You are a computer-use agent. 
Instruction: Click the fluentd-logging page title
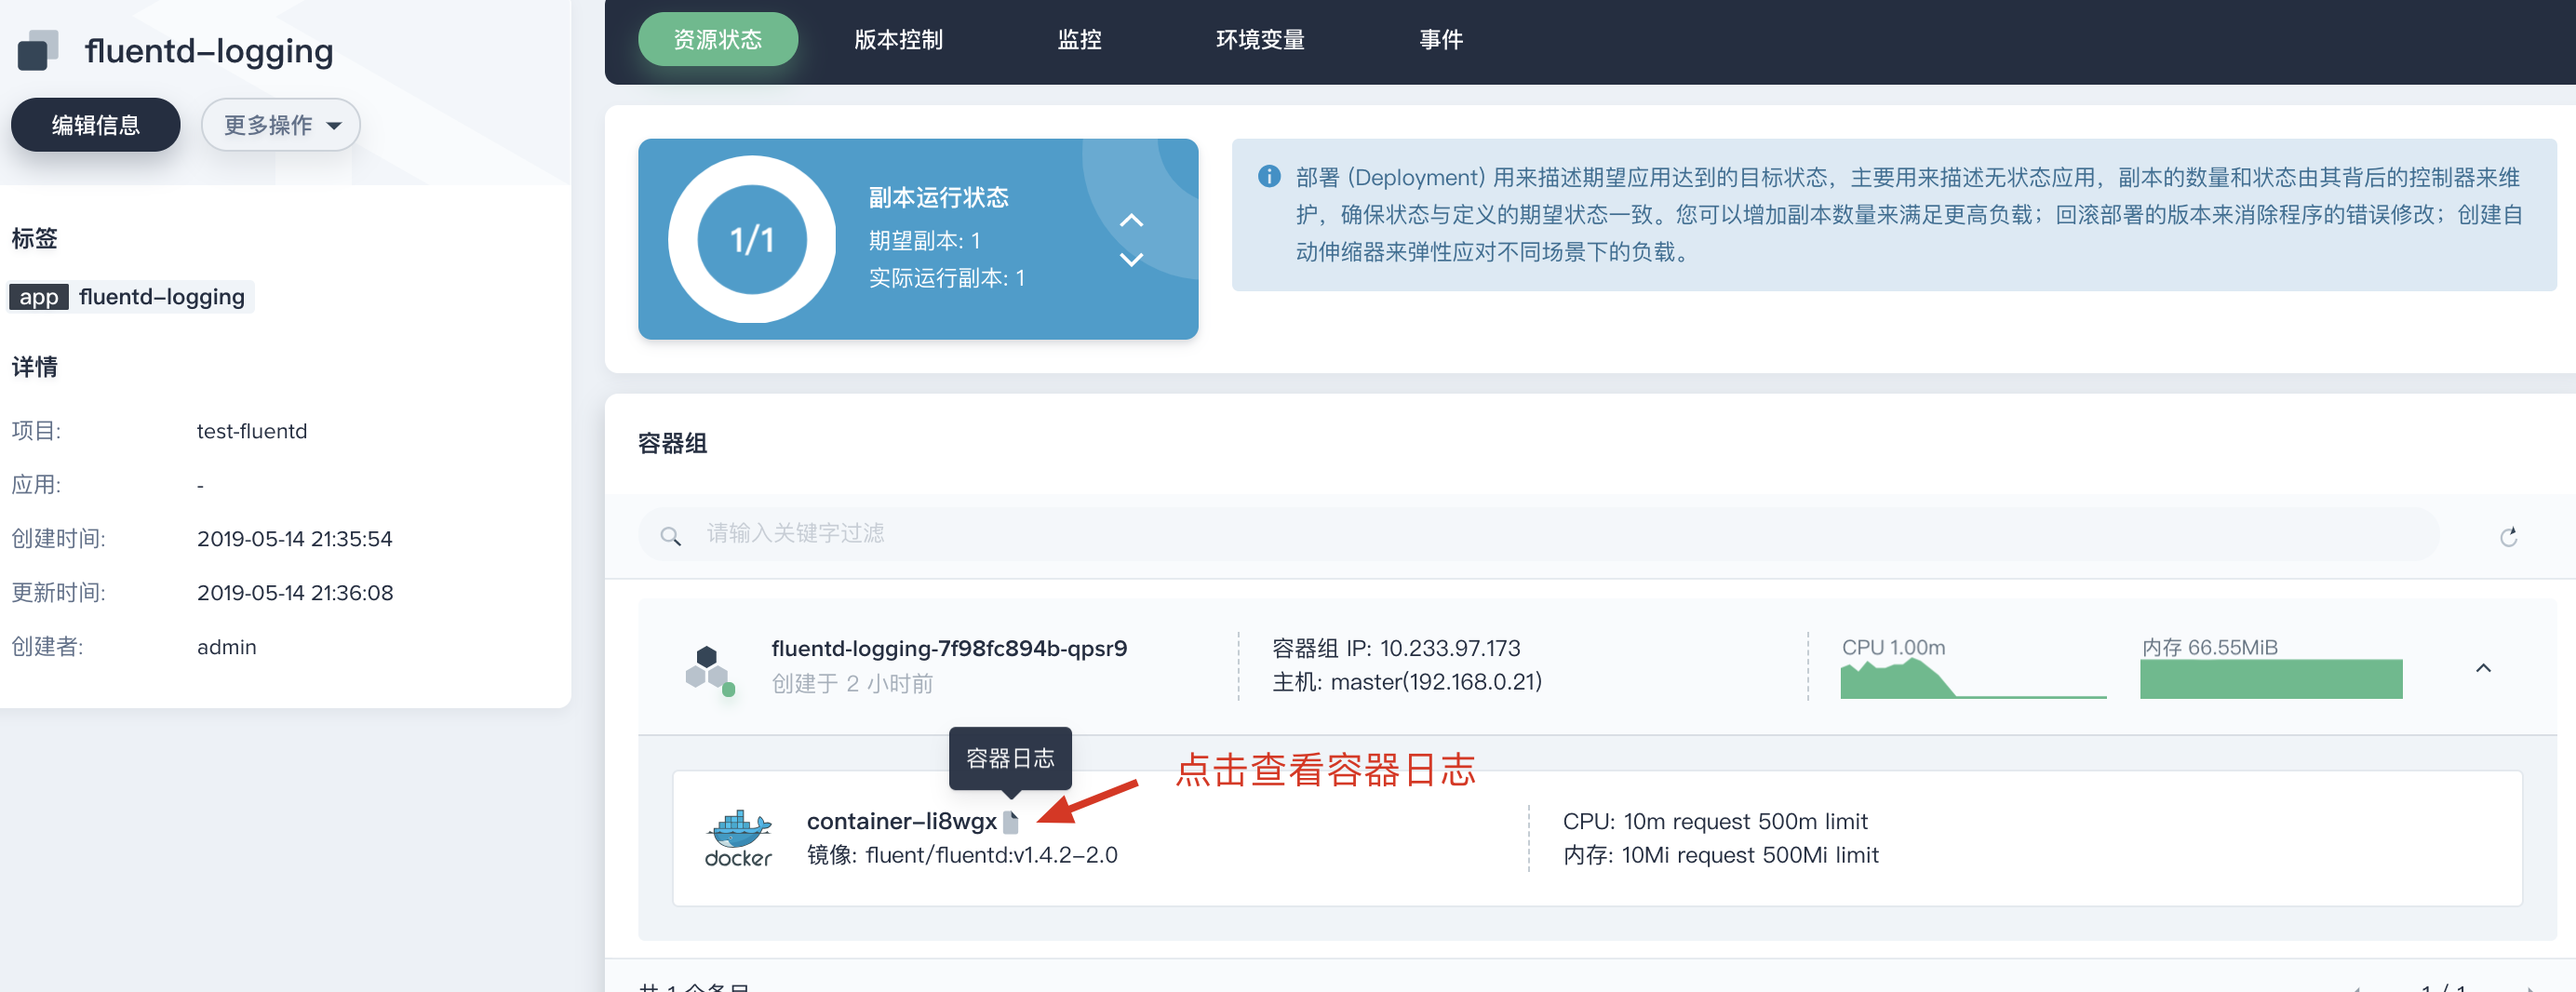(x=209, y=50)
